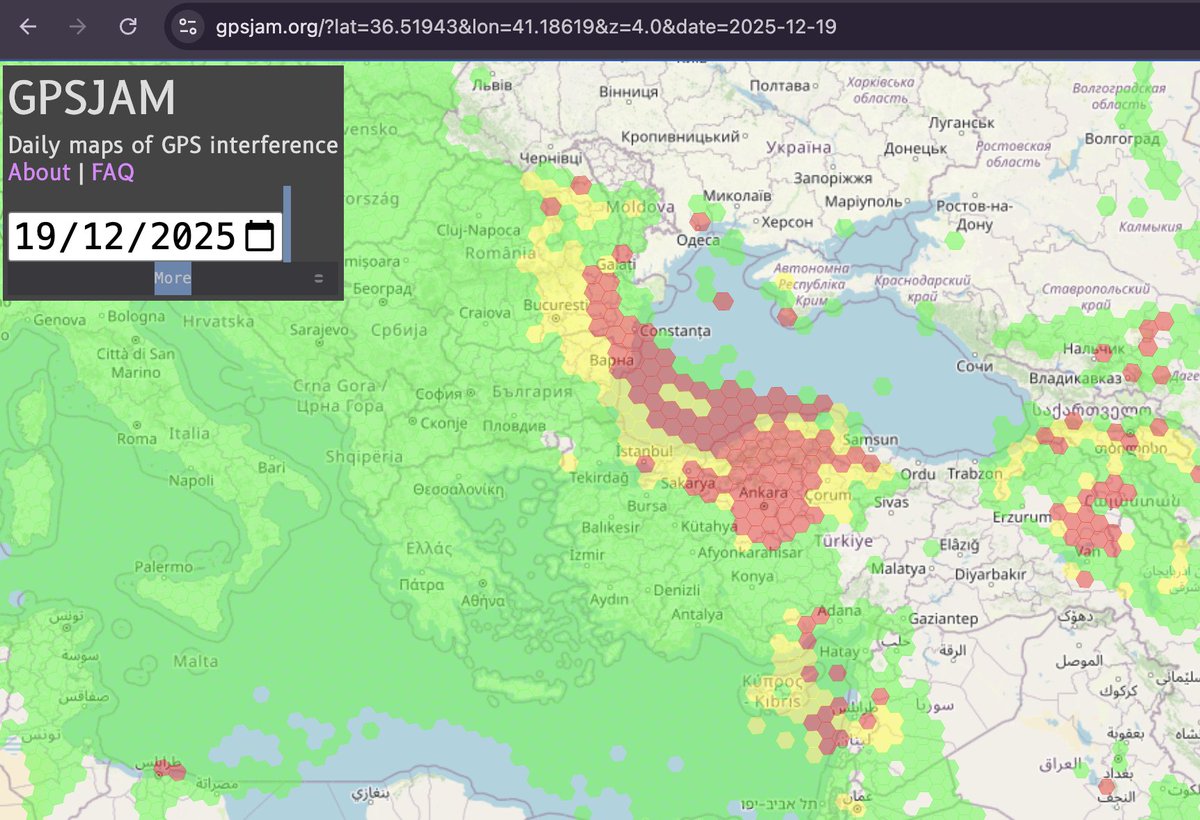
Task: Click the menu (≡) icon beside More
Action: 318,278
